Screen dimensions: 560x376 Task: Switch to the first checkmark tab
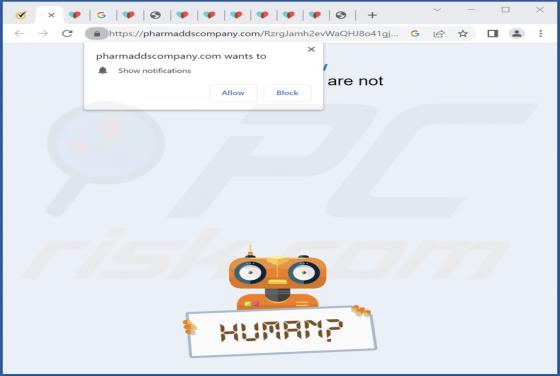coord(21,15)
